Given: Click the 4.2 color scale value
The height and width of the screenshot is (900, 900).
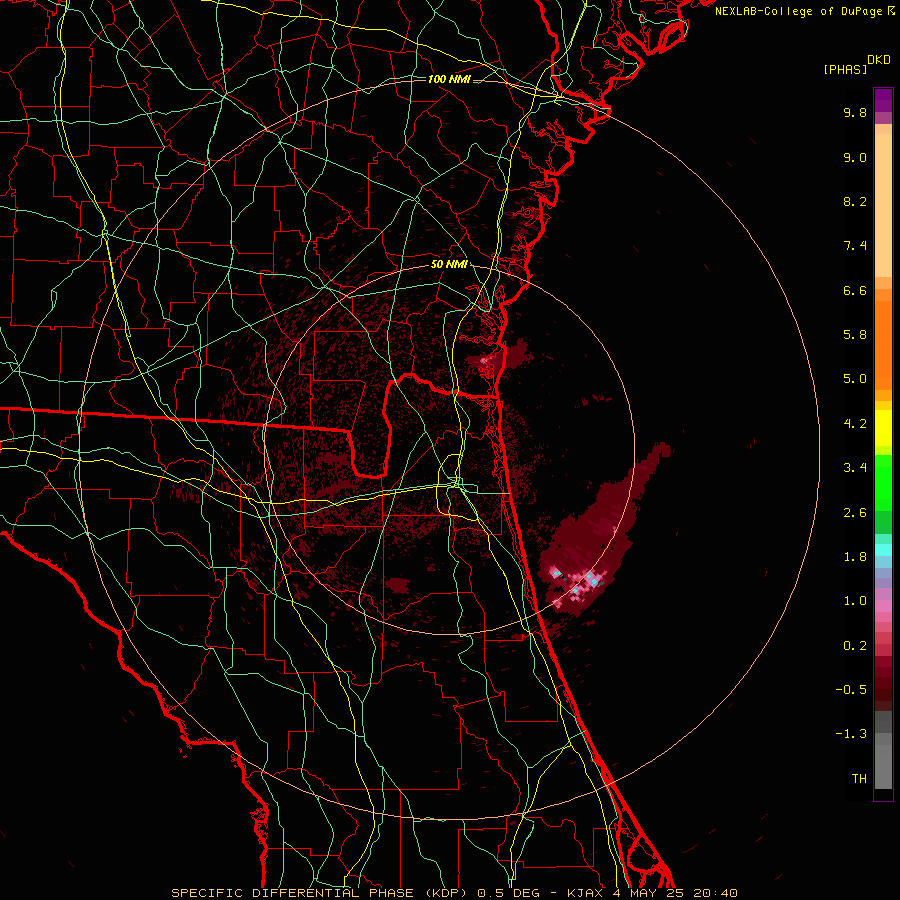Looking at the screenshot, I should [855, 424].
